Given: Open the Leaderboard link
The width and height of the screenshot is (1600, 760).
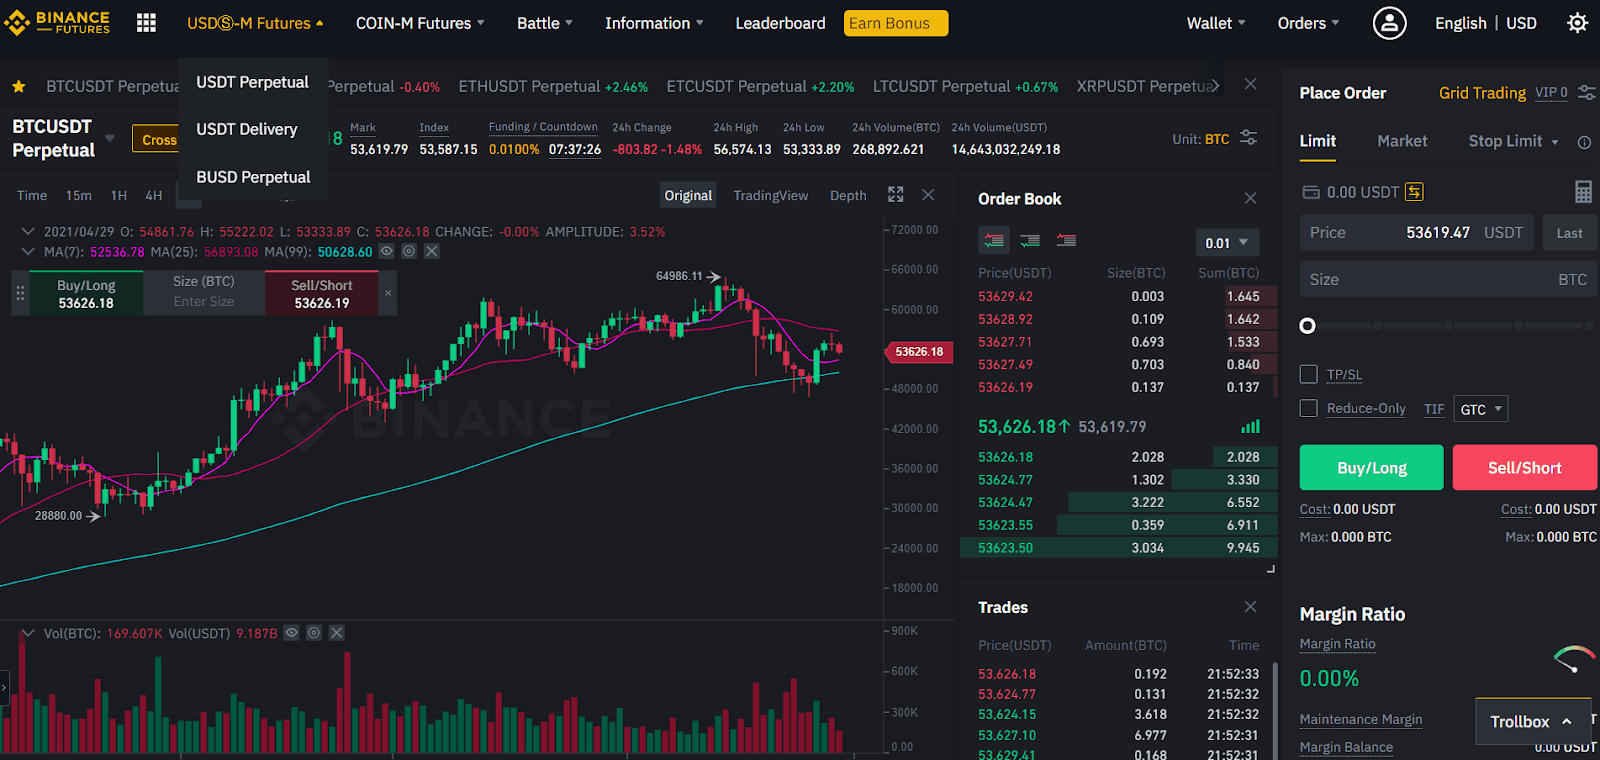Looking at the screenshot, I should coord(780,23).
